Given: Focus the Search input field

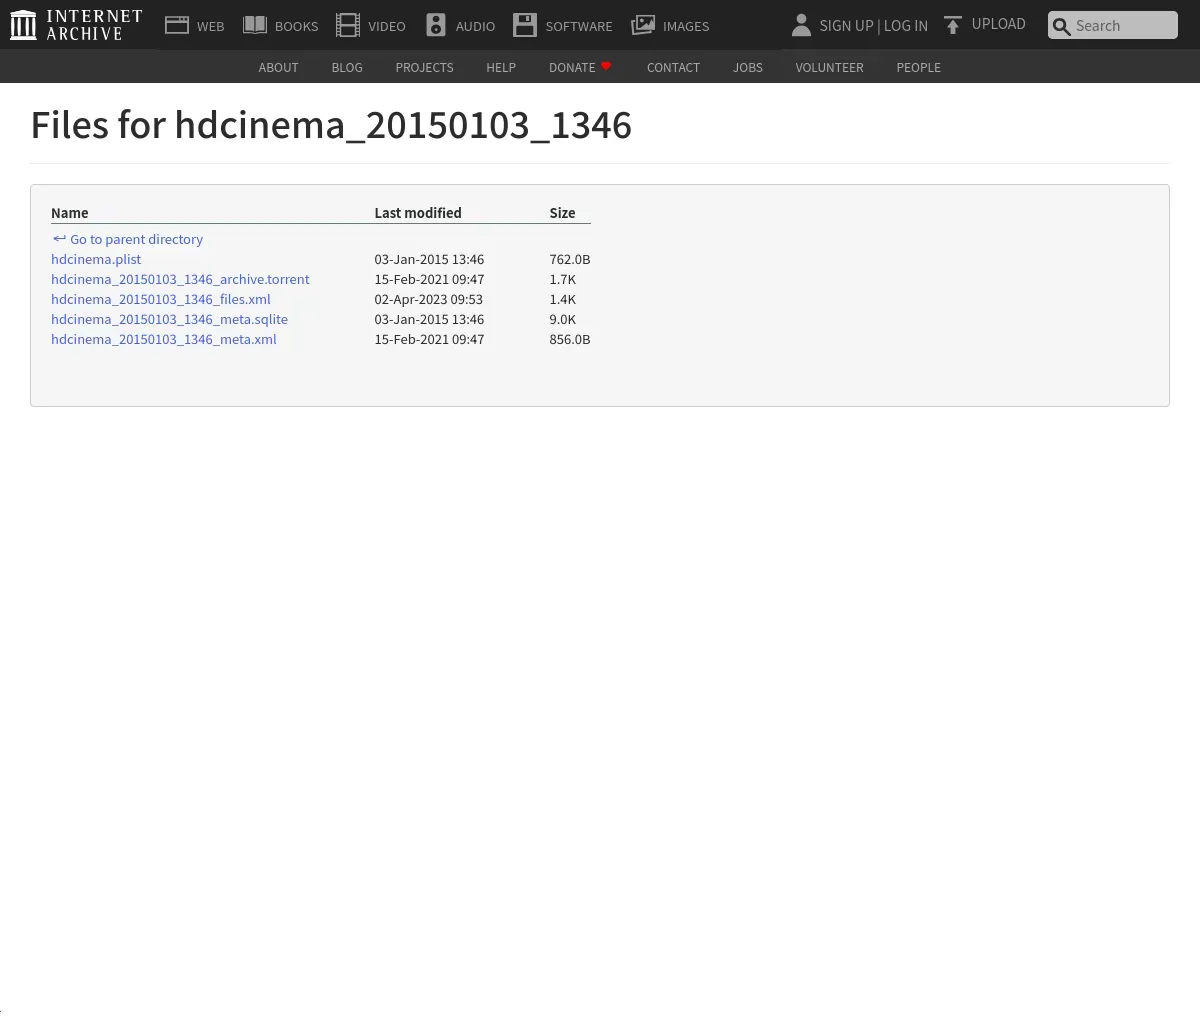Looking at the screenshot, I should pyautogui.click(x=1113, y=26).
